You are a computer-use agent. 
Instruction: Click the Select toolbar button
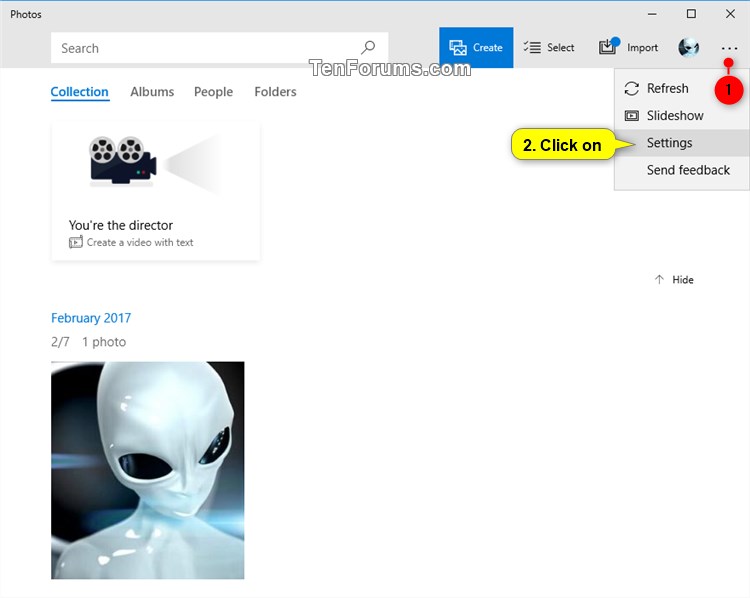[549, 47]
